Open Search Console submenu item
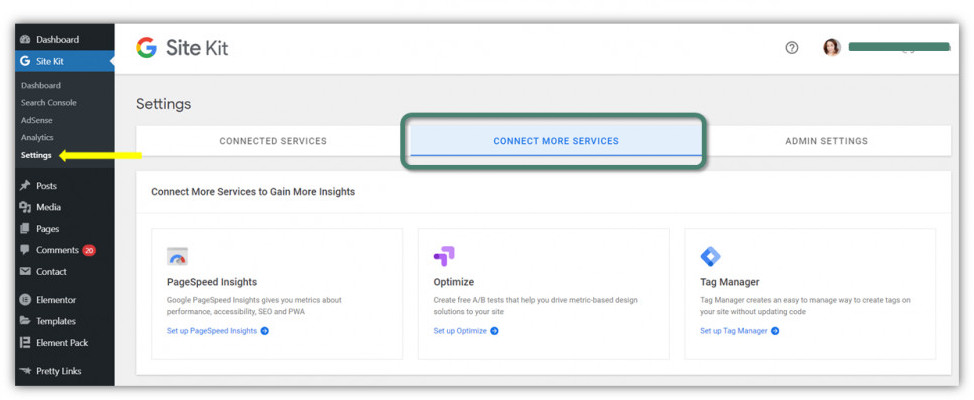 49,102
